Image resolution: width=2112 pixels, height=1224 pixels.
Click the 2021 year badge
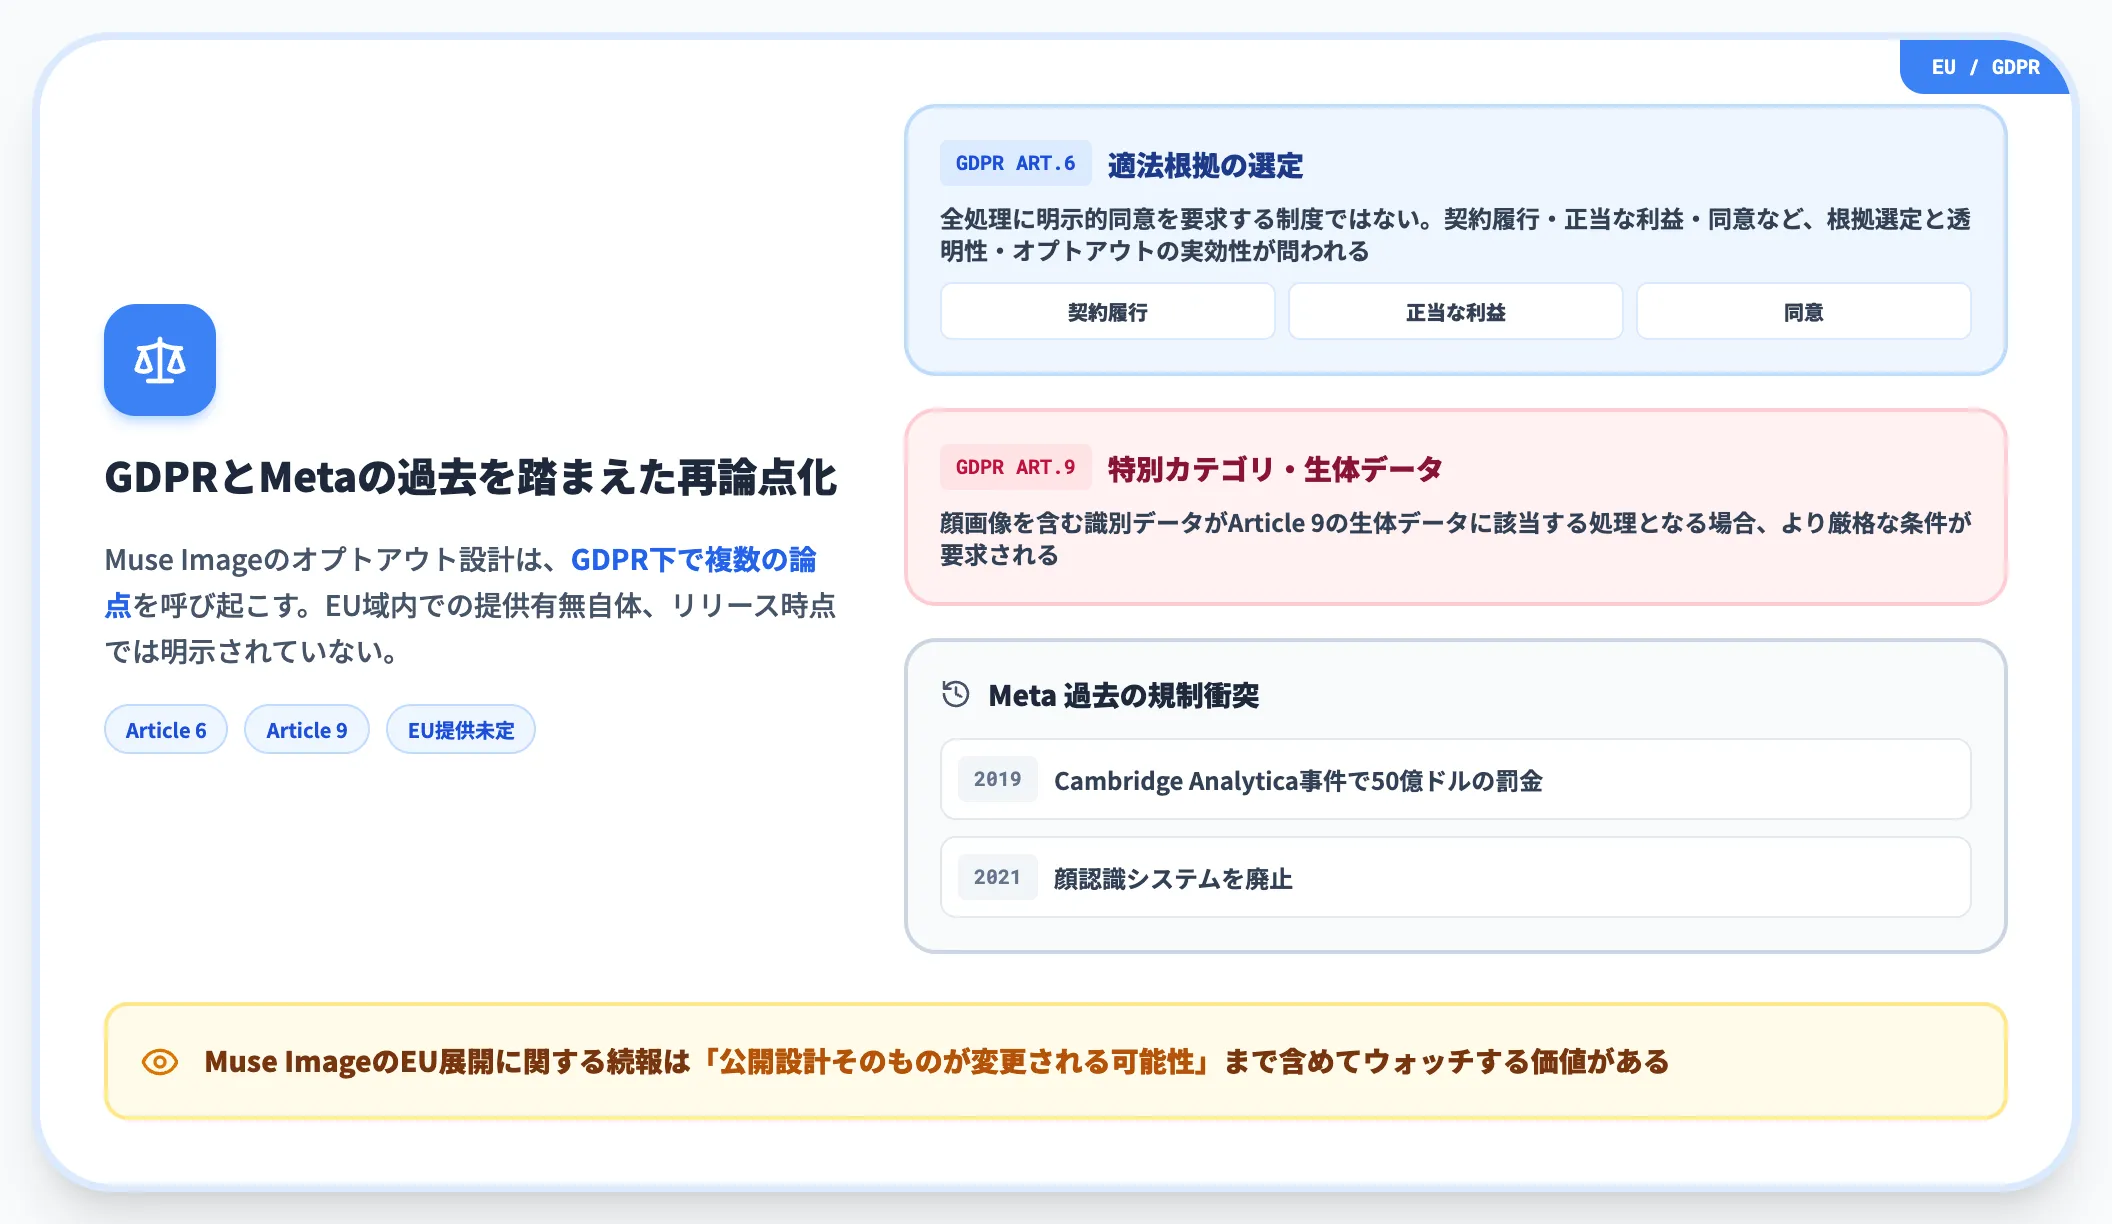point(998,877)
